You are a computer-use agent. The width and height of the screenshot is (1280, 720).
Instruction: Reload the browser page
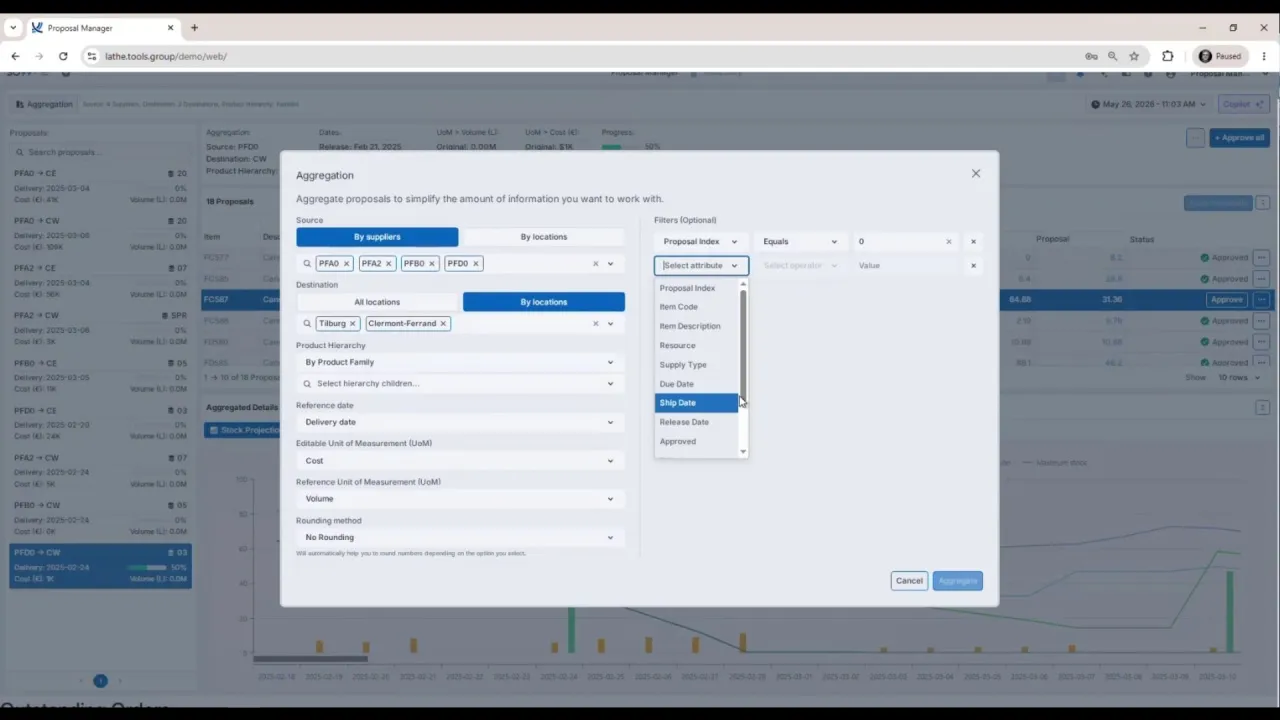coord(63,56)
